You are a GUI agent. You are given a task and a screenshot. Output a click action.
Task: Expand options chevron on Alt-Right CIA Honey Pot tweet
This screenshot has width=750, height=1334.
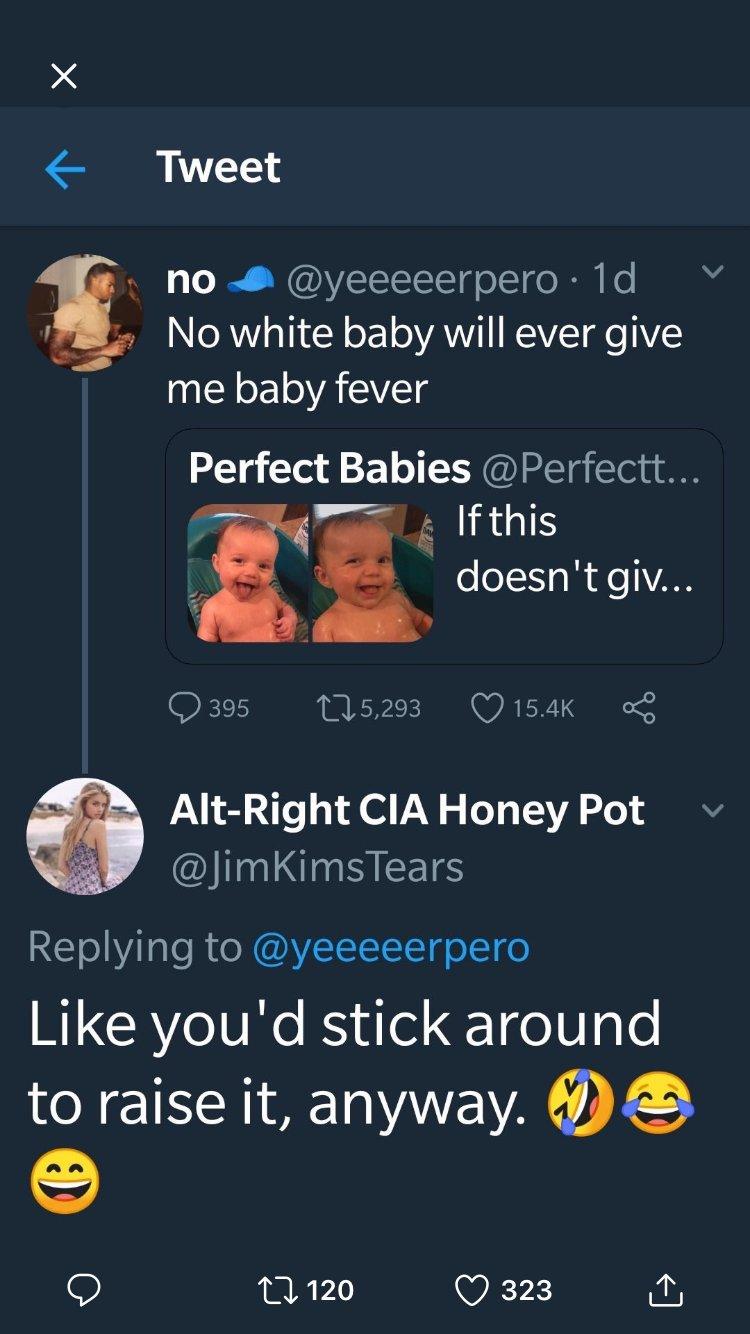coord(712,811)
